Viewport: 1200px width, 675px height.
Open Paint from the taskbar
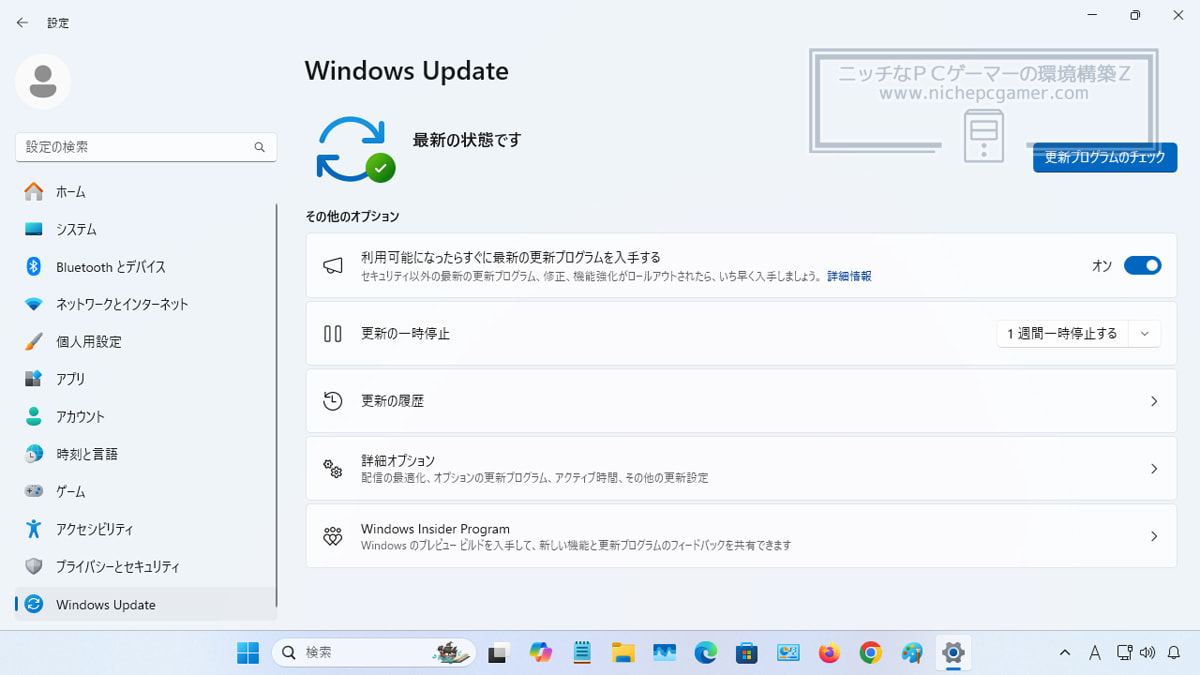coord(912,653)
